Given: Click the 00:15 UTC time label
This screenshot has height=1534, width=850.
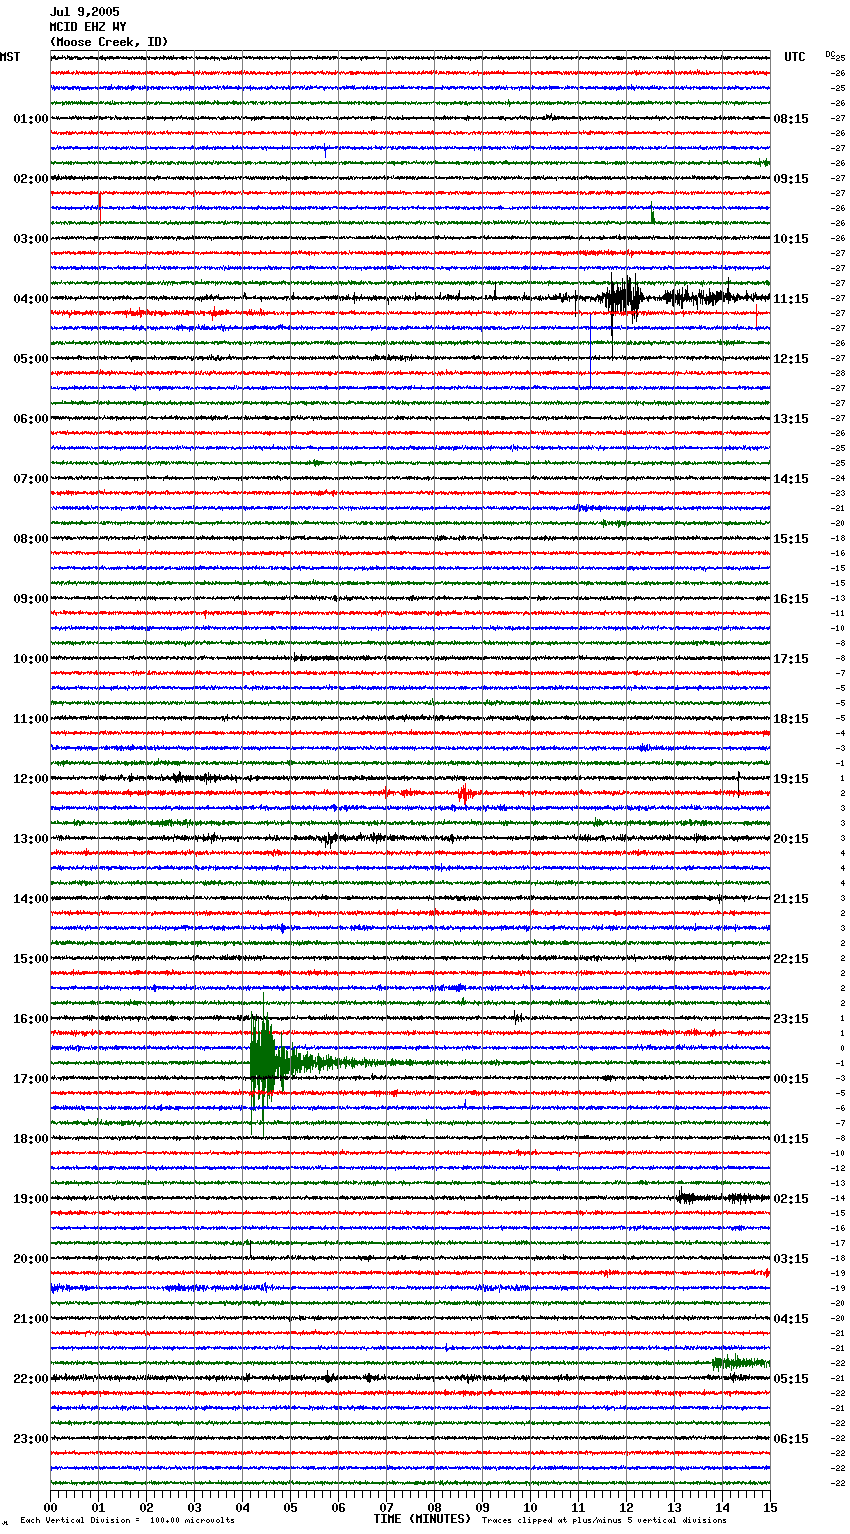Looking at the screenshot, I should point(791,1079).
